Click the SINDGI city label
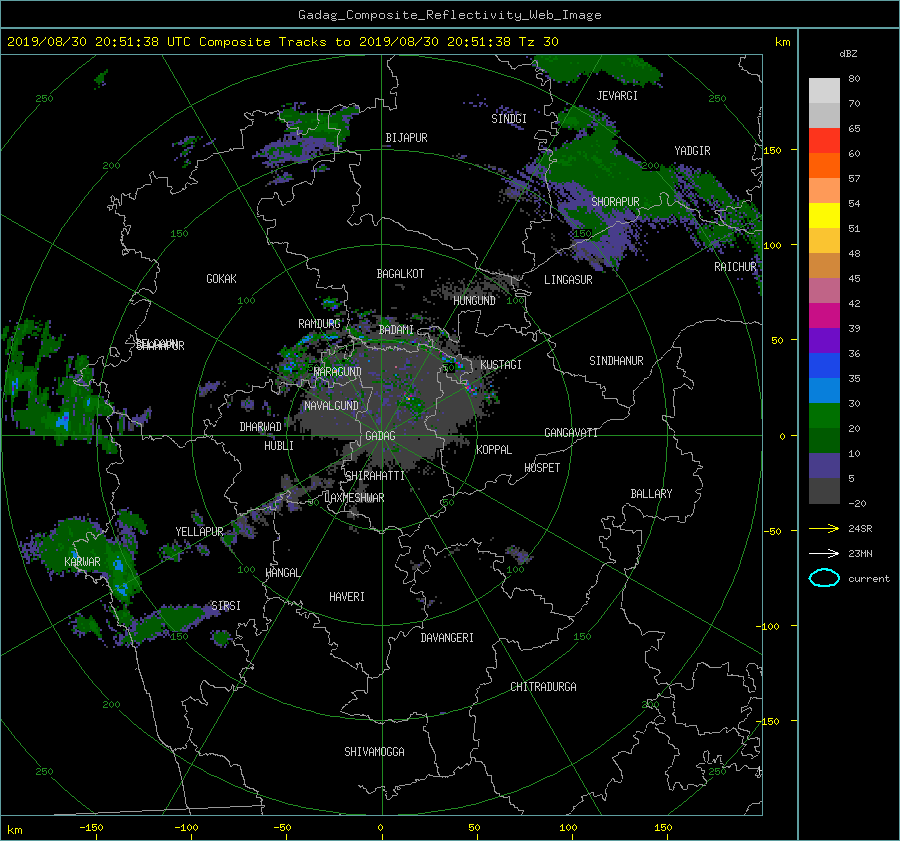 [509, 118]
